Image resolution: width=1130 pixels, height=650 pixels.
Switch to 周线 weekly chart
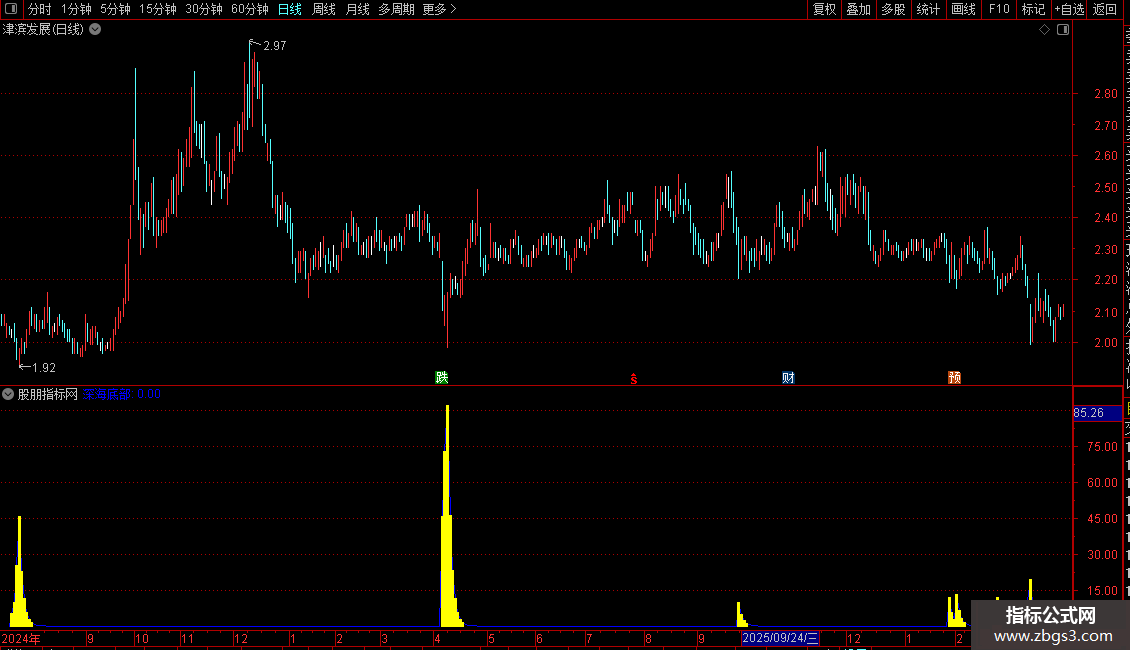(x=324, y=9)
